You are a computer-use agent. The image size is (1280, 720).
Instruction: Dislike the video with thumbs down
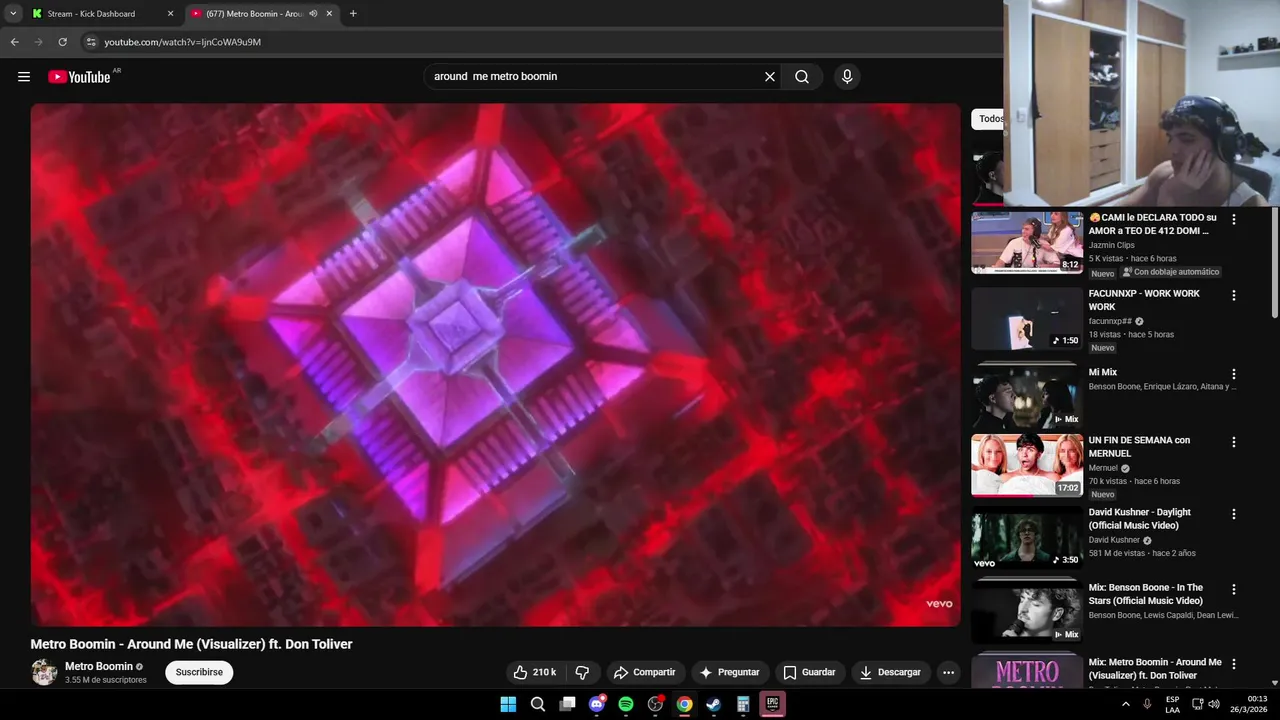pyautogui.click(x=583, y=672)
